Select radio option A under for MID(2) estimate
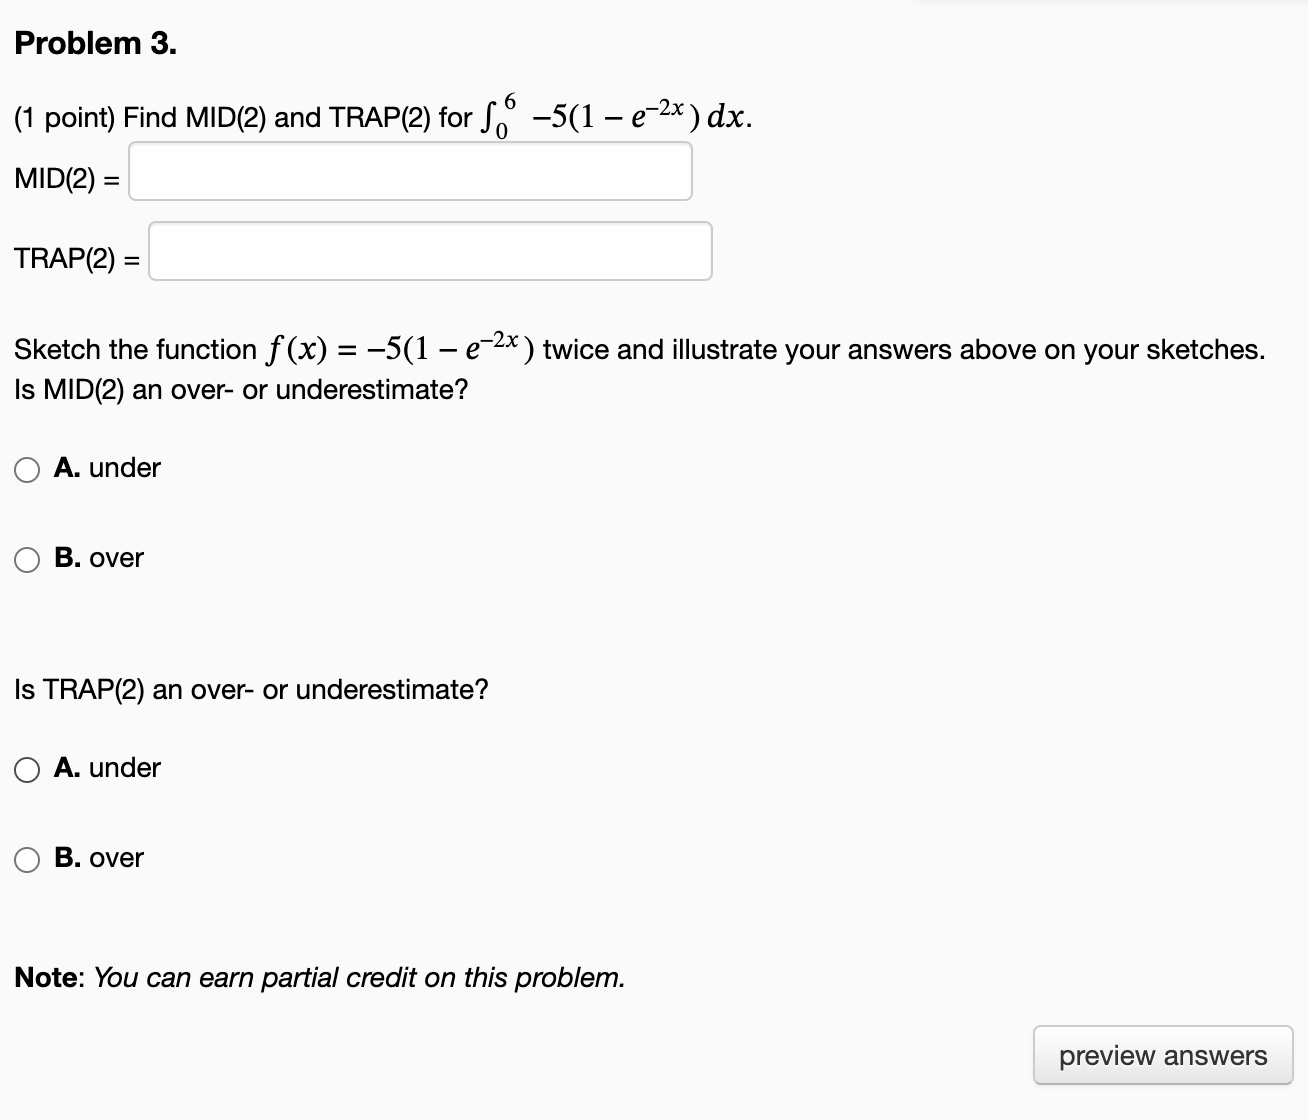This screenshot has height=1120, width=1308. pyautogui.click(x=26, y=468)
